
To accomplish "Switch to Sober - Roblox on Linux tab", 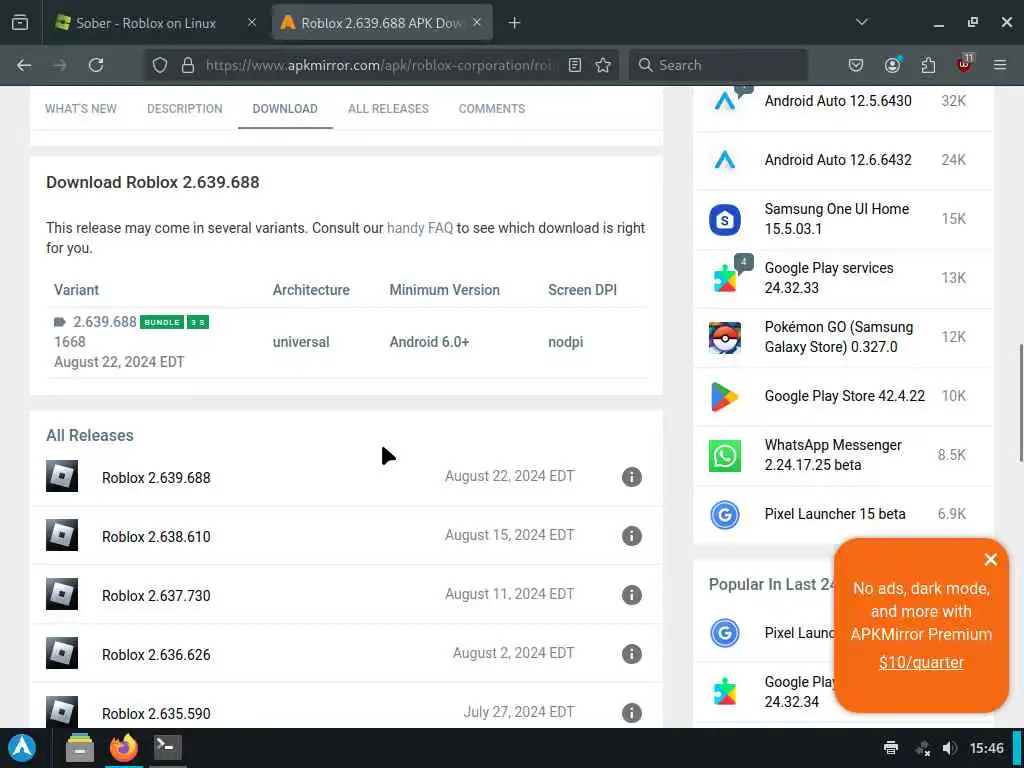I will 146,23.
